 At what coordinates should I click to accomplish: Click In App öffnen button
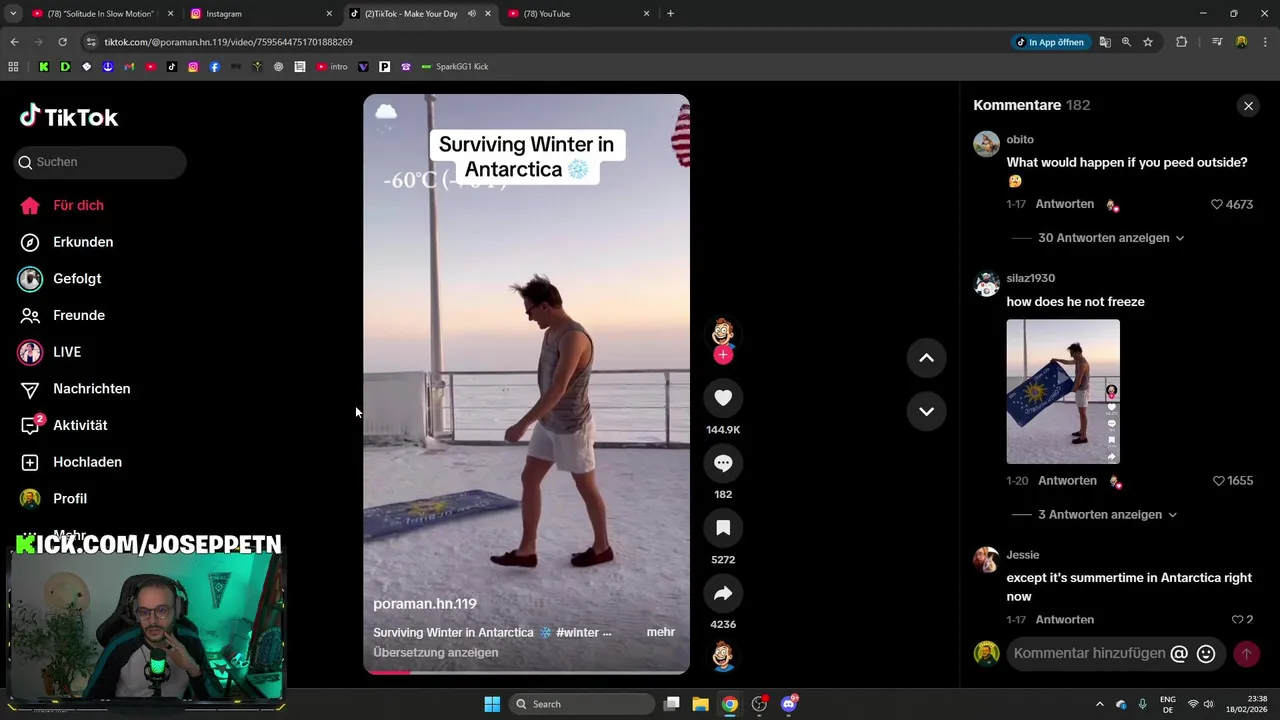(x=1050, y=42)
